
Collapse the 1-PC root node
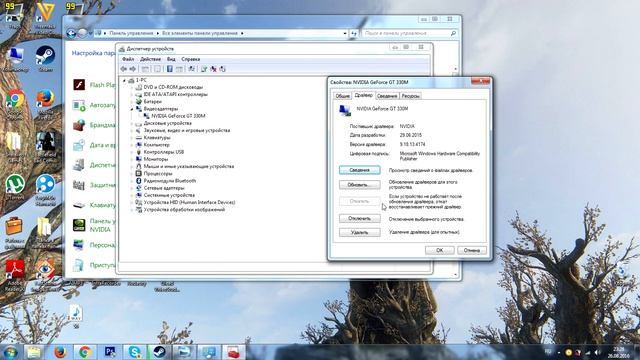[x=124, y=80]
